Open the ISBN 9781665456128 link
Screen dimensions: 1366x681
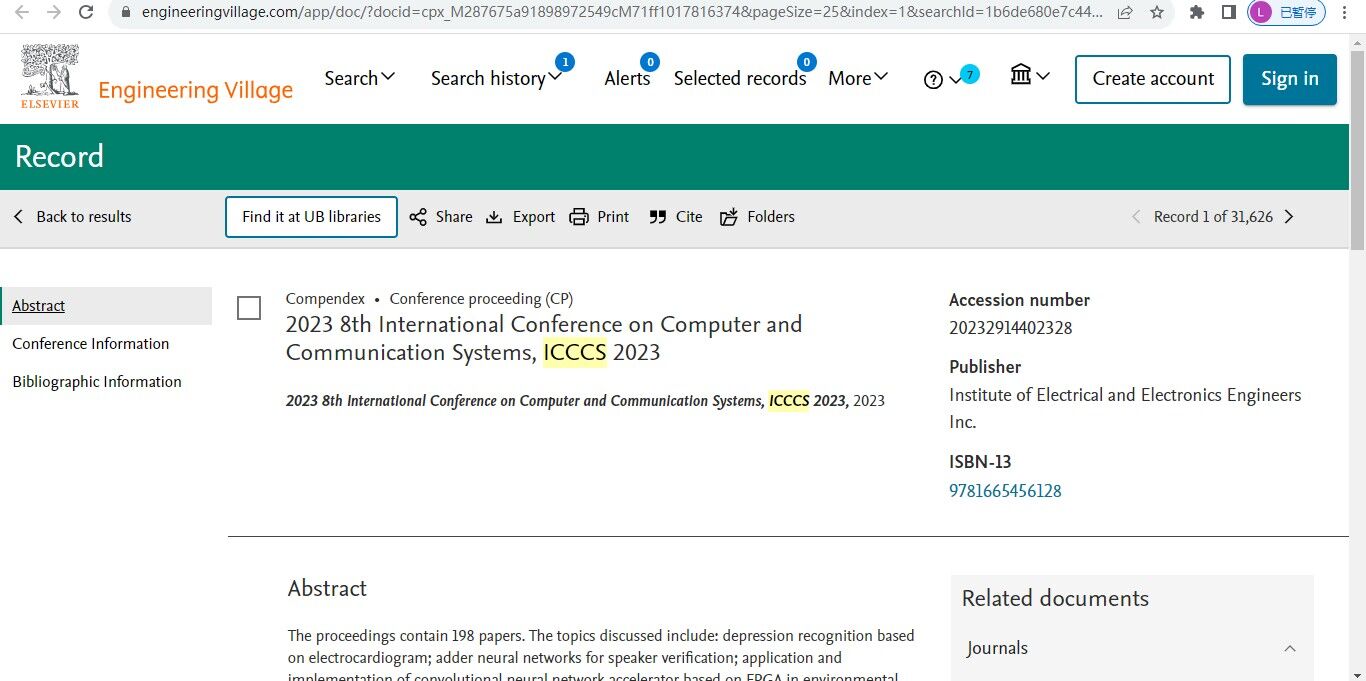(1005, 491)
